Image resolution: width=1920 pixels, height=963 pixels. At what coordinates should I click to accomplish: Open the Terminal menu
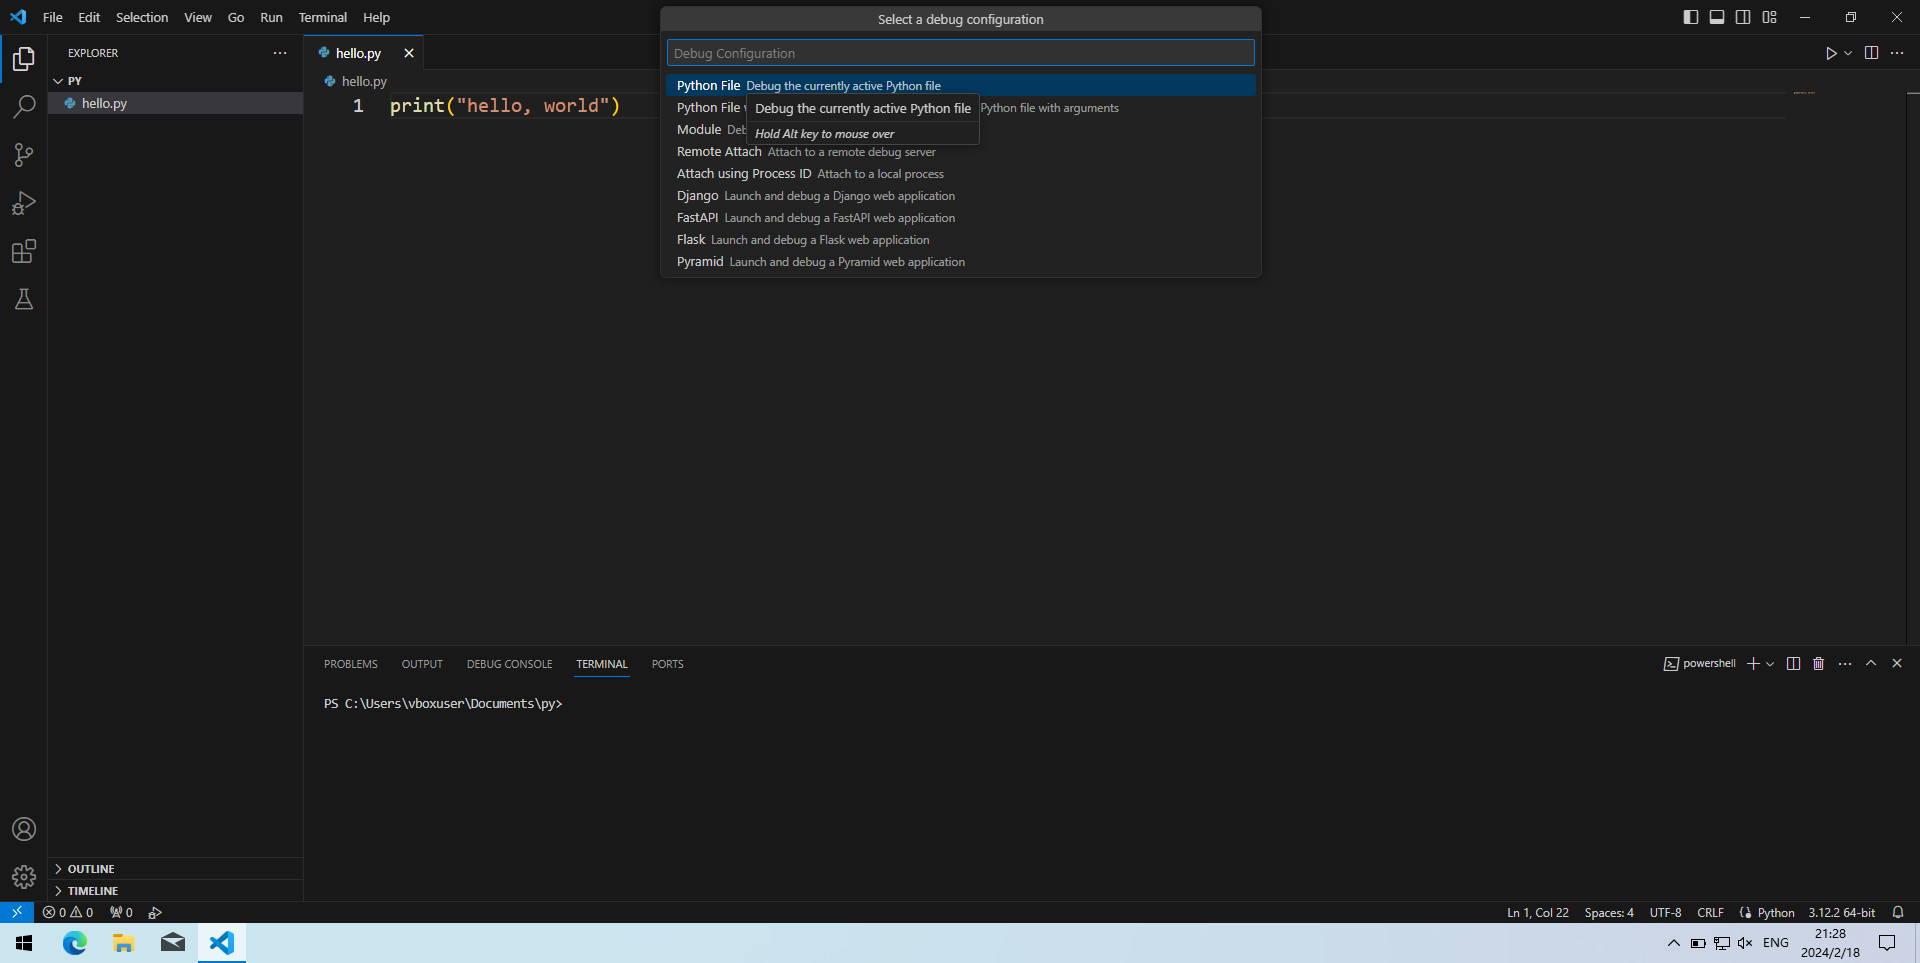(322, 17)
